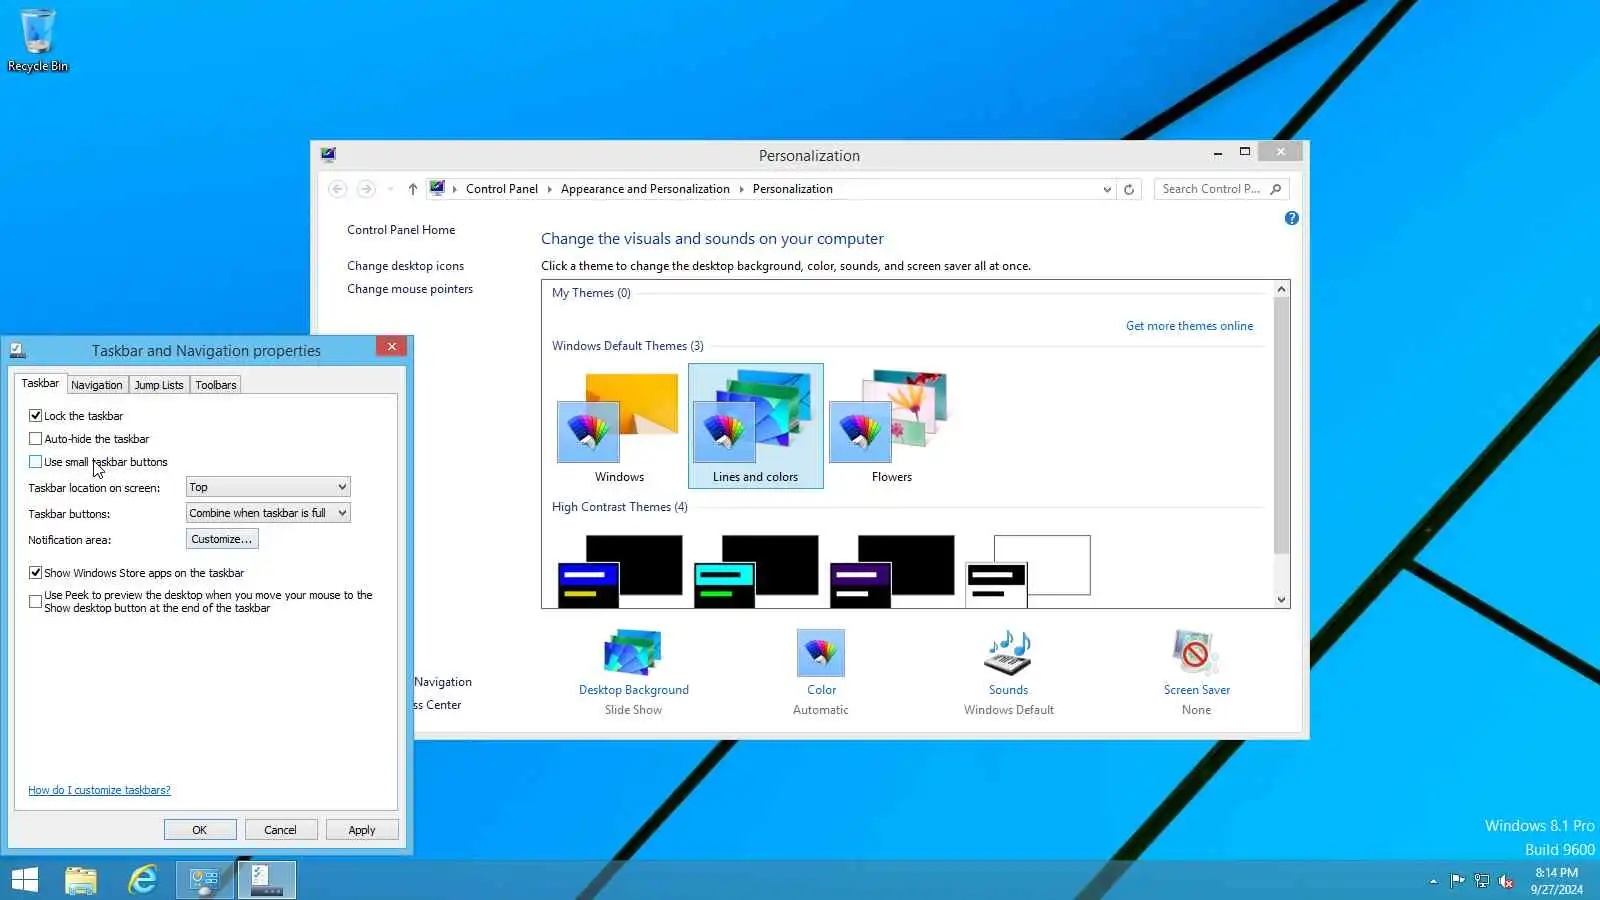
Task: Switch to the Toolbars tab
Action: [216, 385]
